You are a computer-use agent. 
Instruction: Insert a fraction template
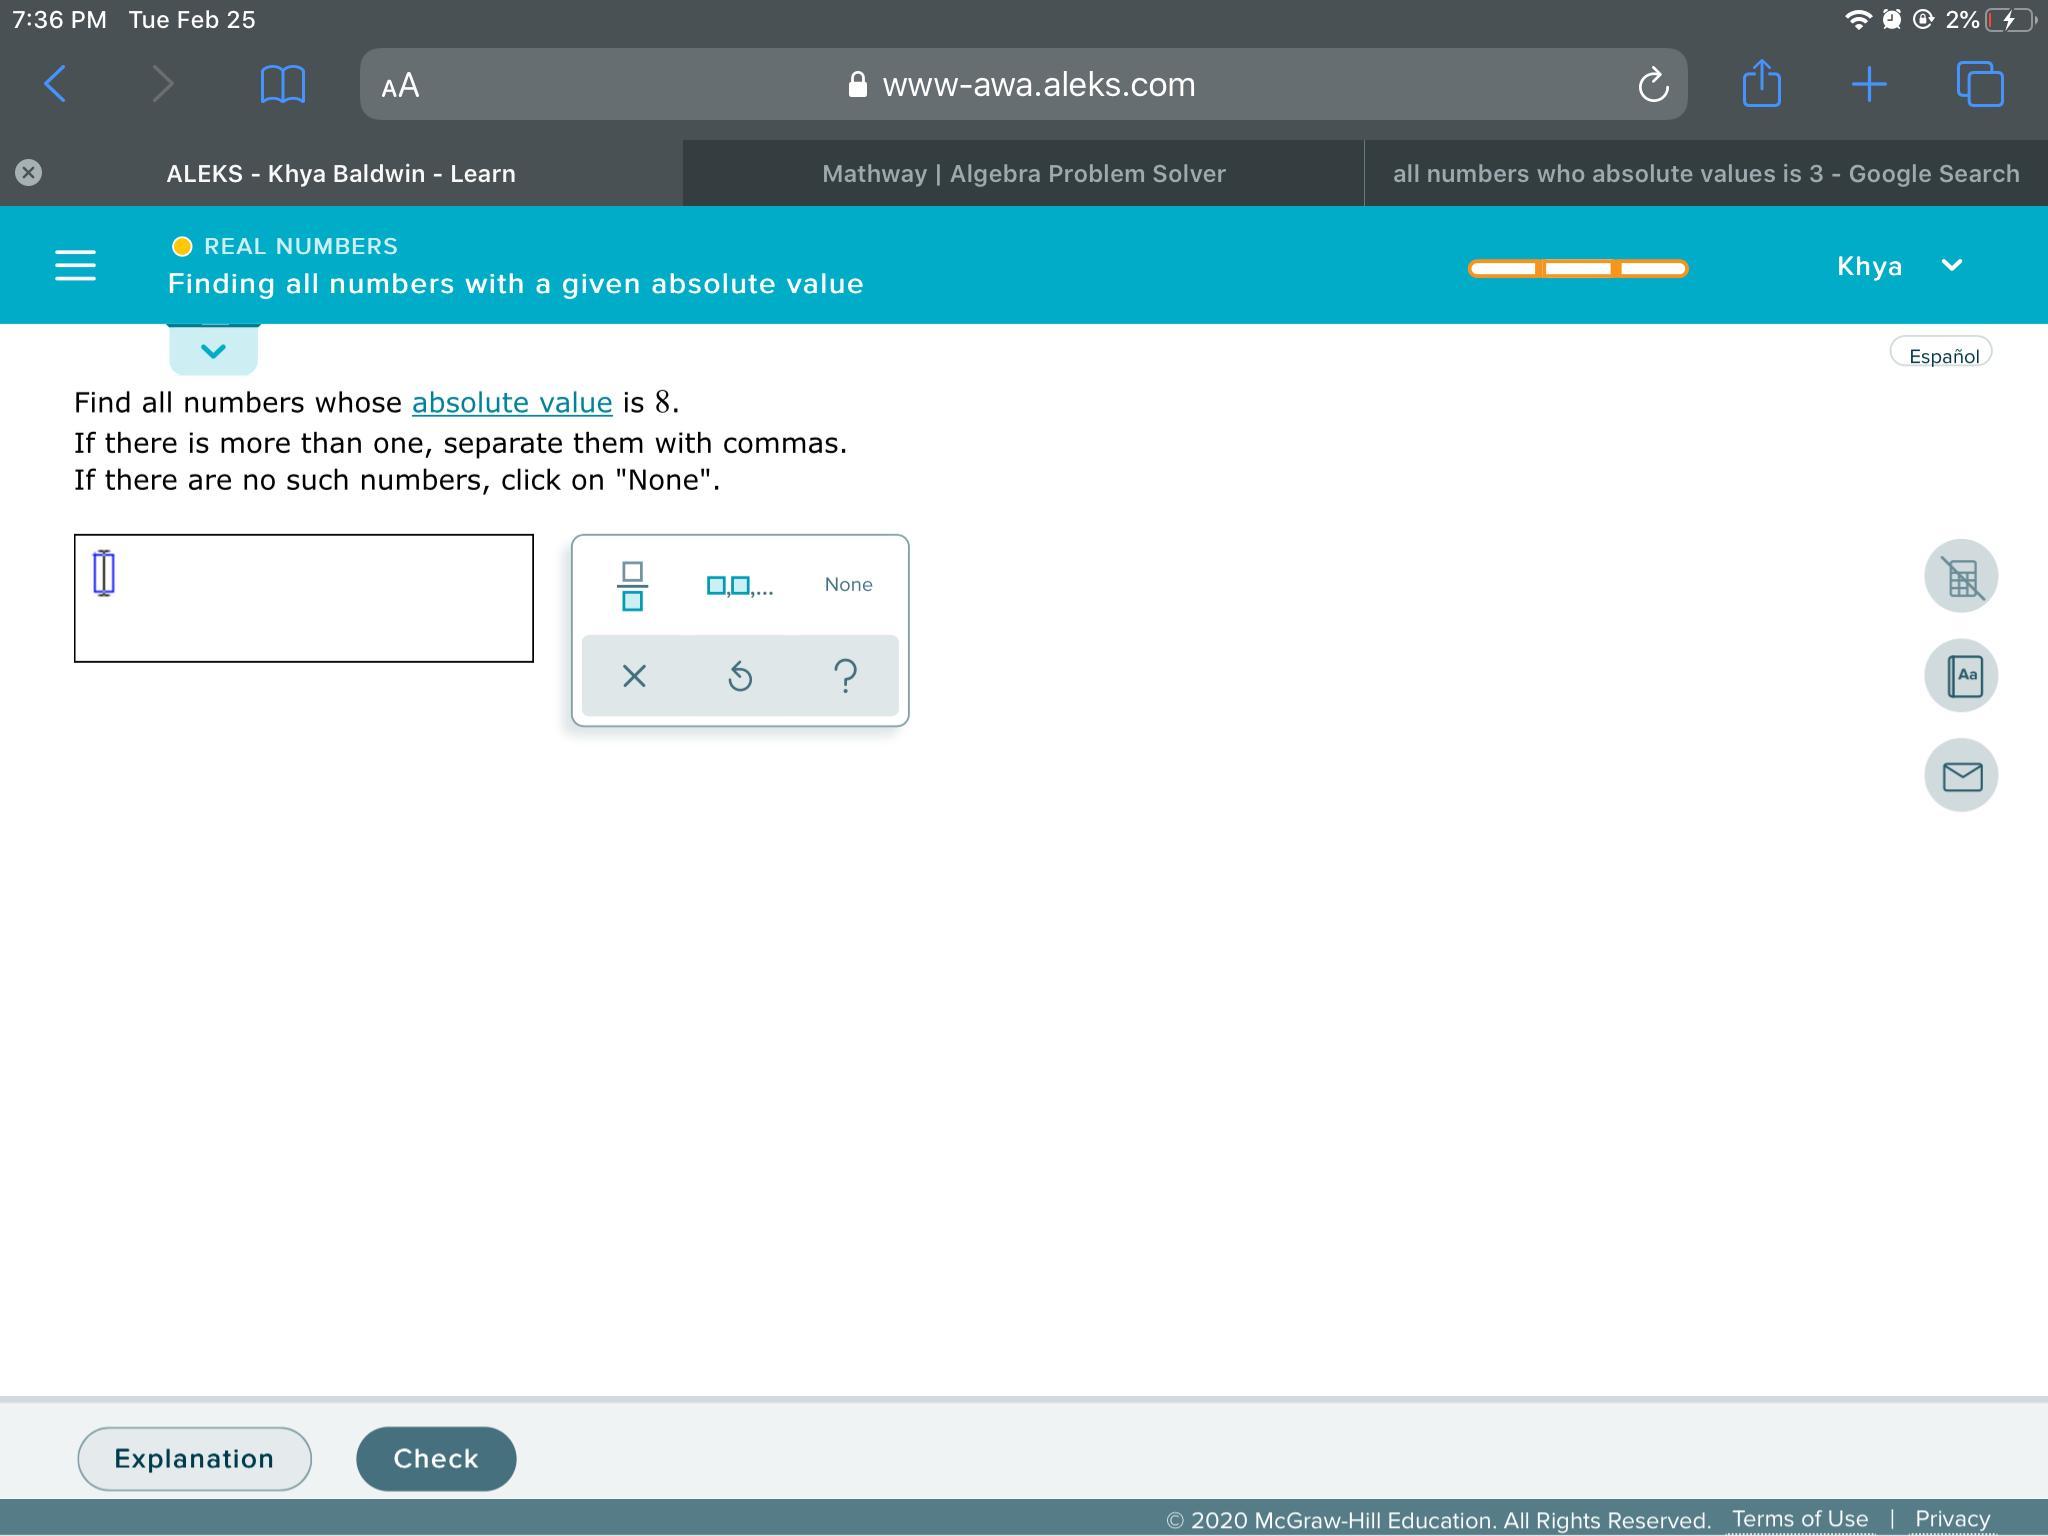click(632, 586)
